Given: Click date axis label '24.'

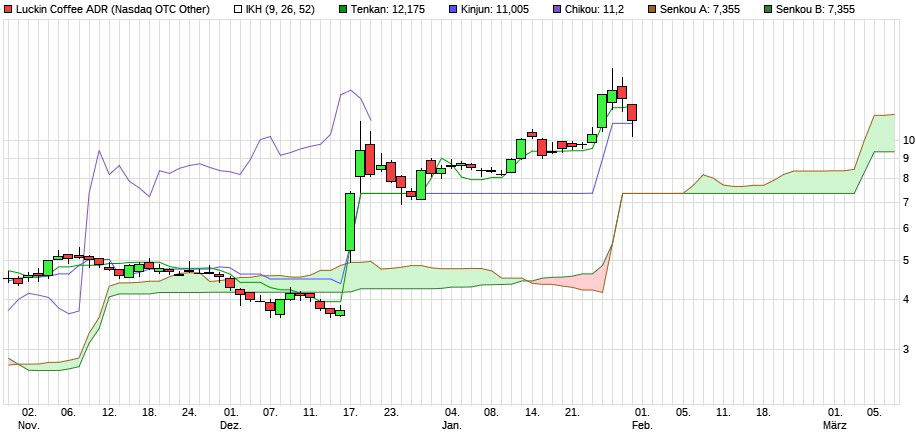Looking at the screenshot, I should click(189, 412).
